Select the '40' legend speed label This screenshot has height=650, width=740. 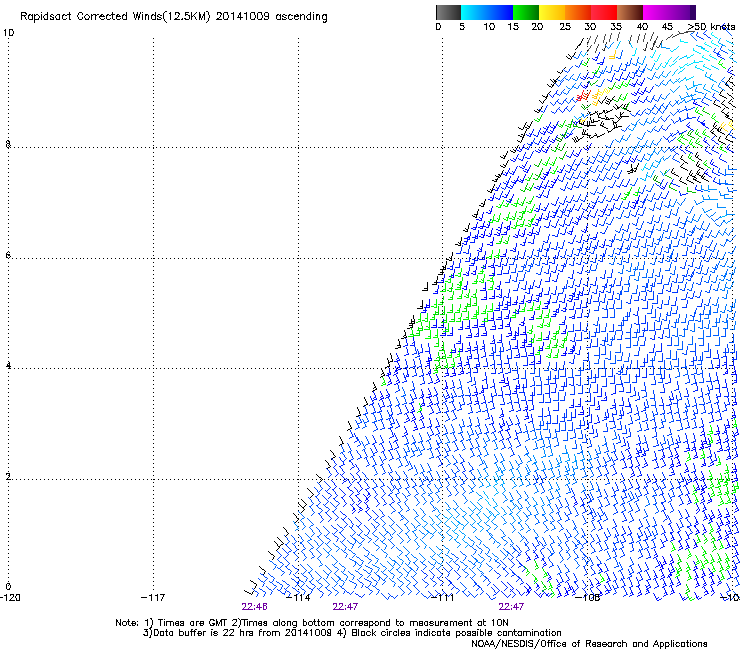(642, 27)
